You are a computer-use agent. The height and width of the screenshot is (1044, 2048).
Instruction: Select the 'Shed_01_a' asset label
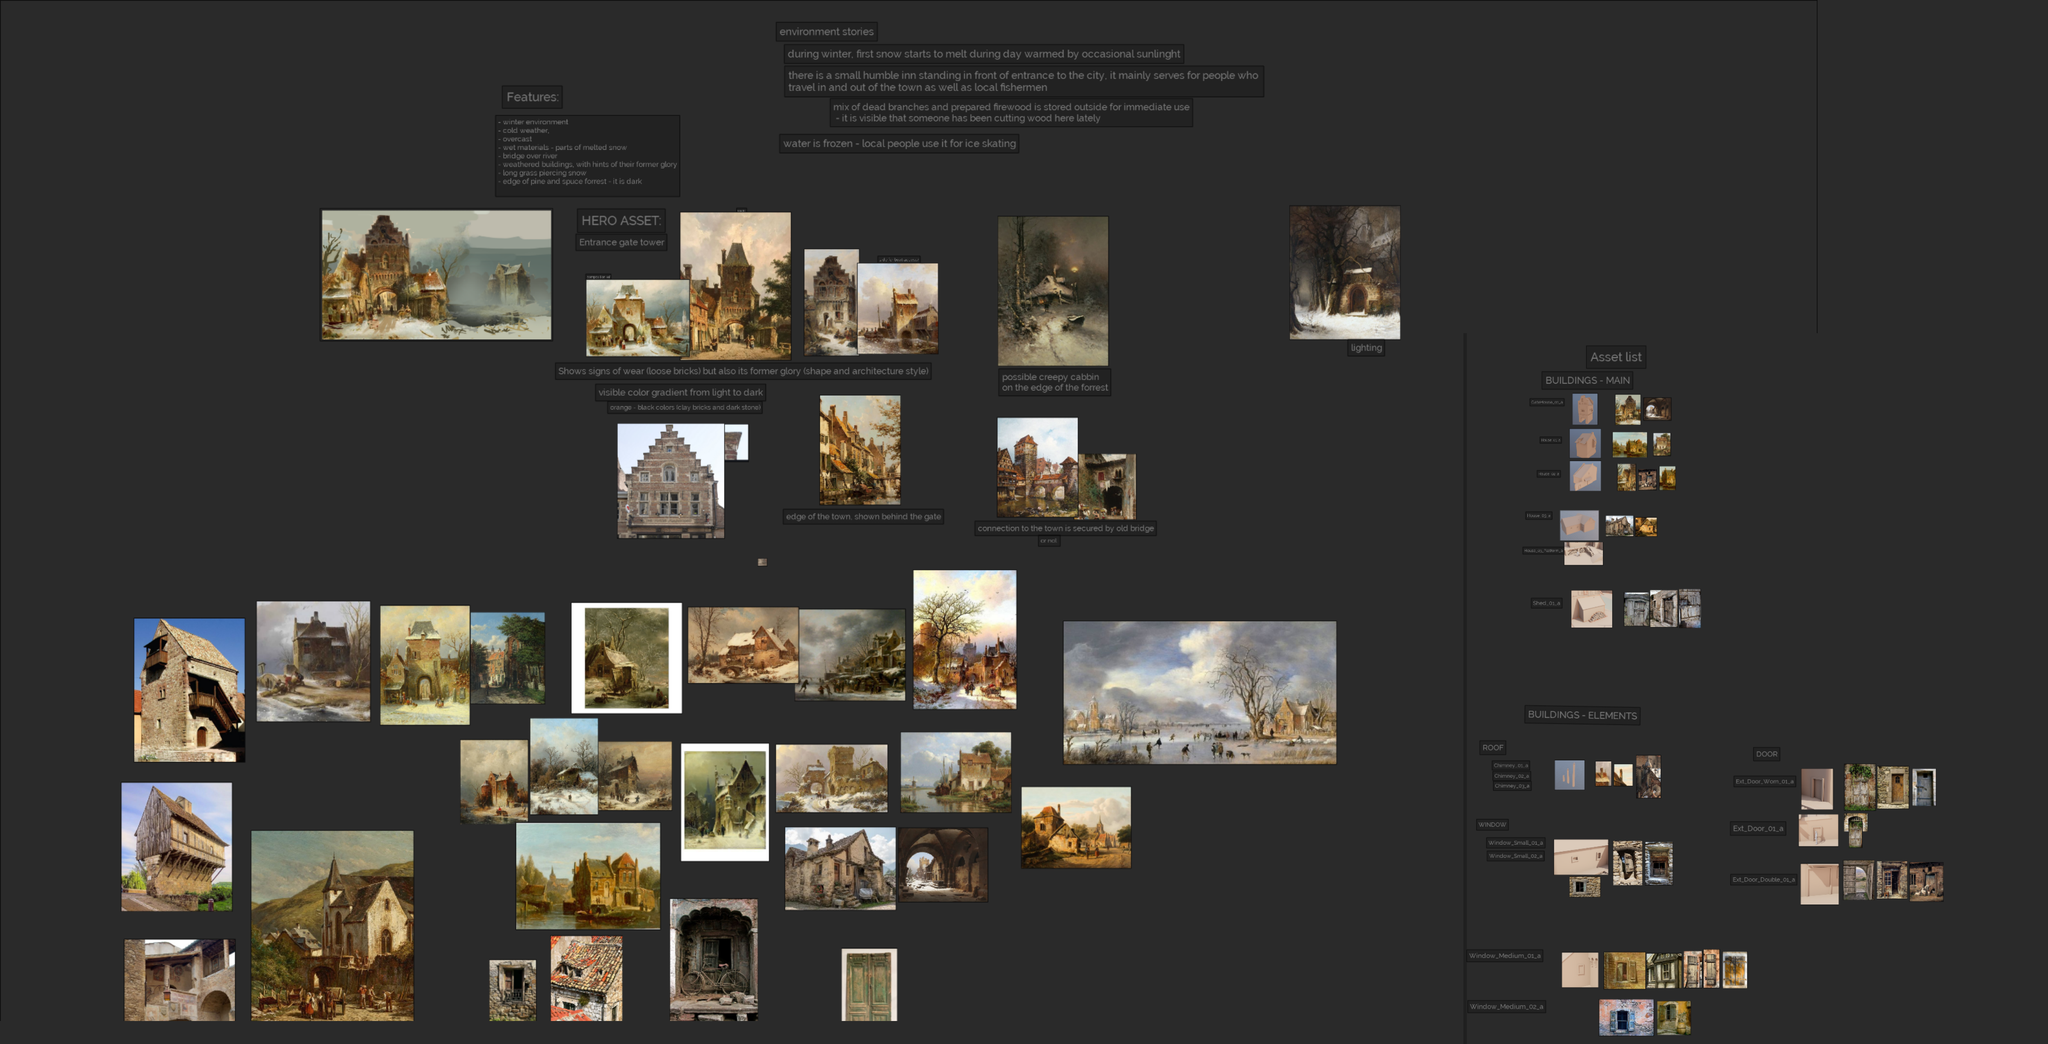(x=1546, y=603)
